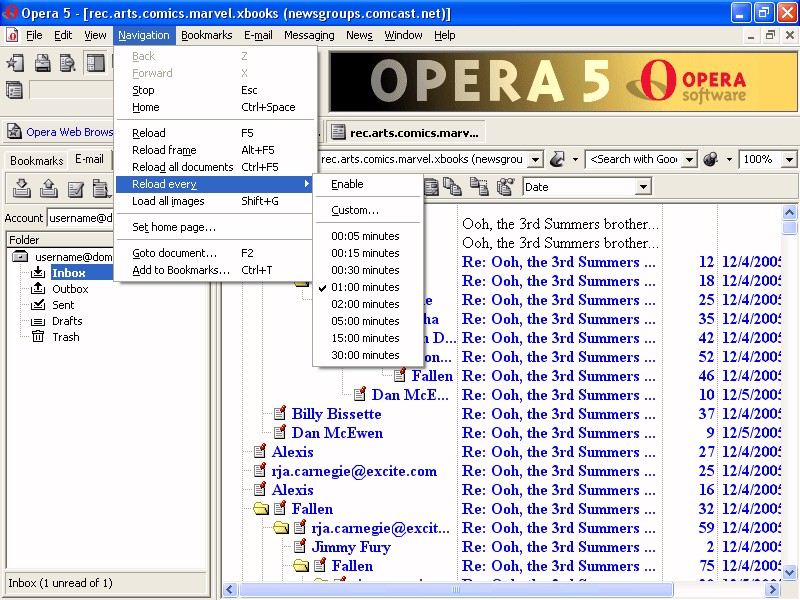Click the Folder column header
Screen dimensions: 800x600
[x=60, y=239]
